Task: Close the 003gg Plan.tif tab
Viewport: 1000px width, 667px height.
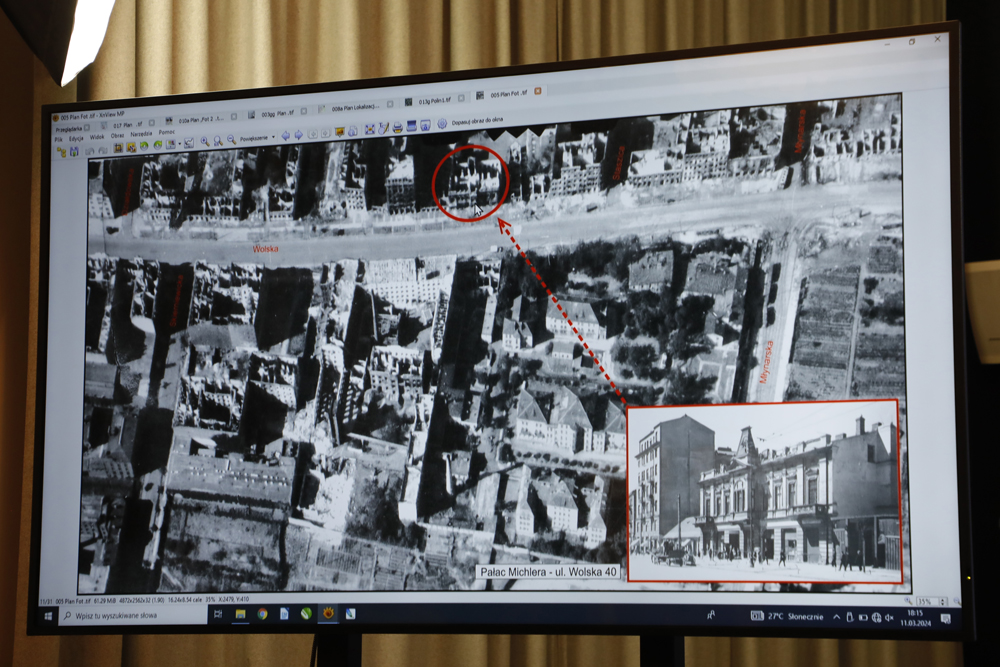Action: coord(304,112)
